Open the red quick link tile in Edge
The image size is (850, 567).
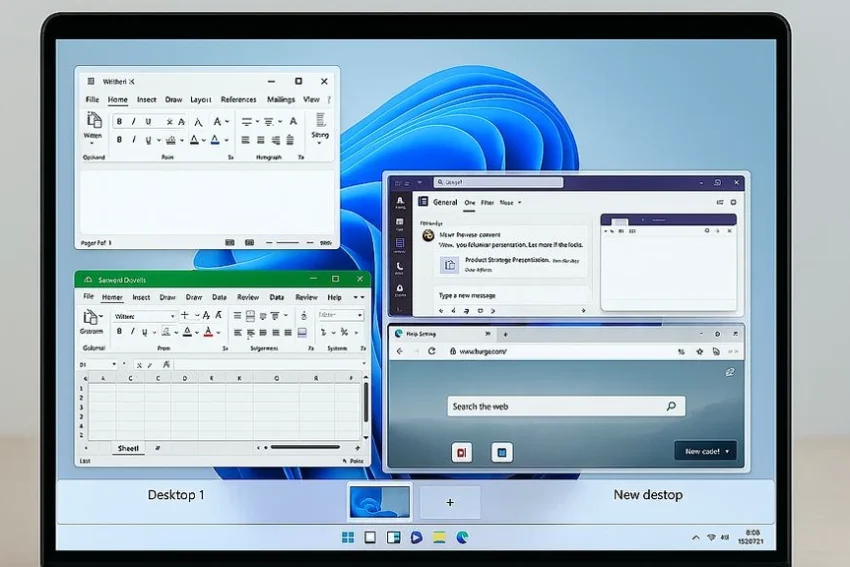462,453
